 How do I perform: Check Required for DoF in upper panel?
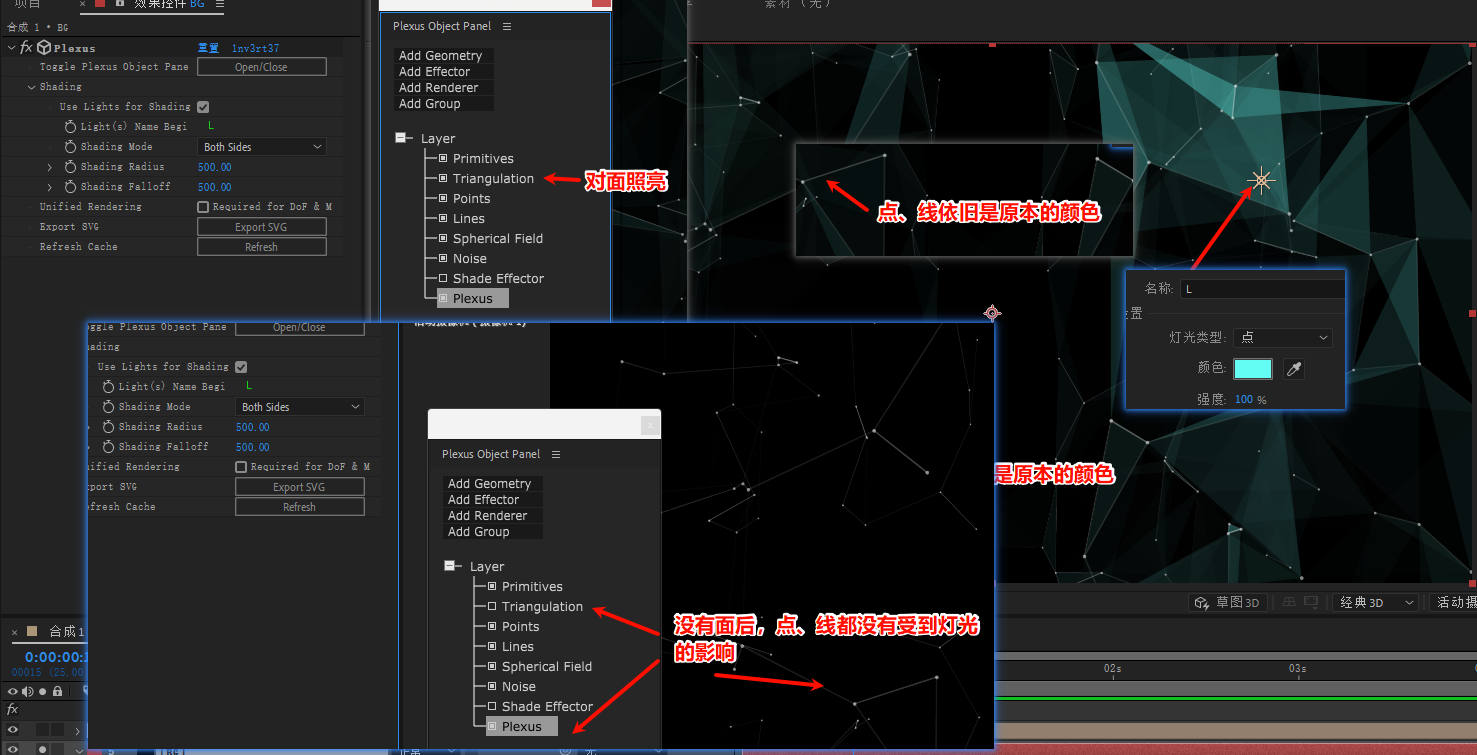coord(203,207)
